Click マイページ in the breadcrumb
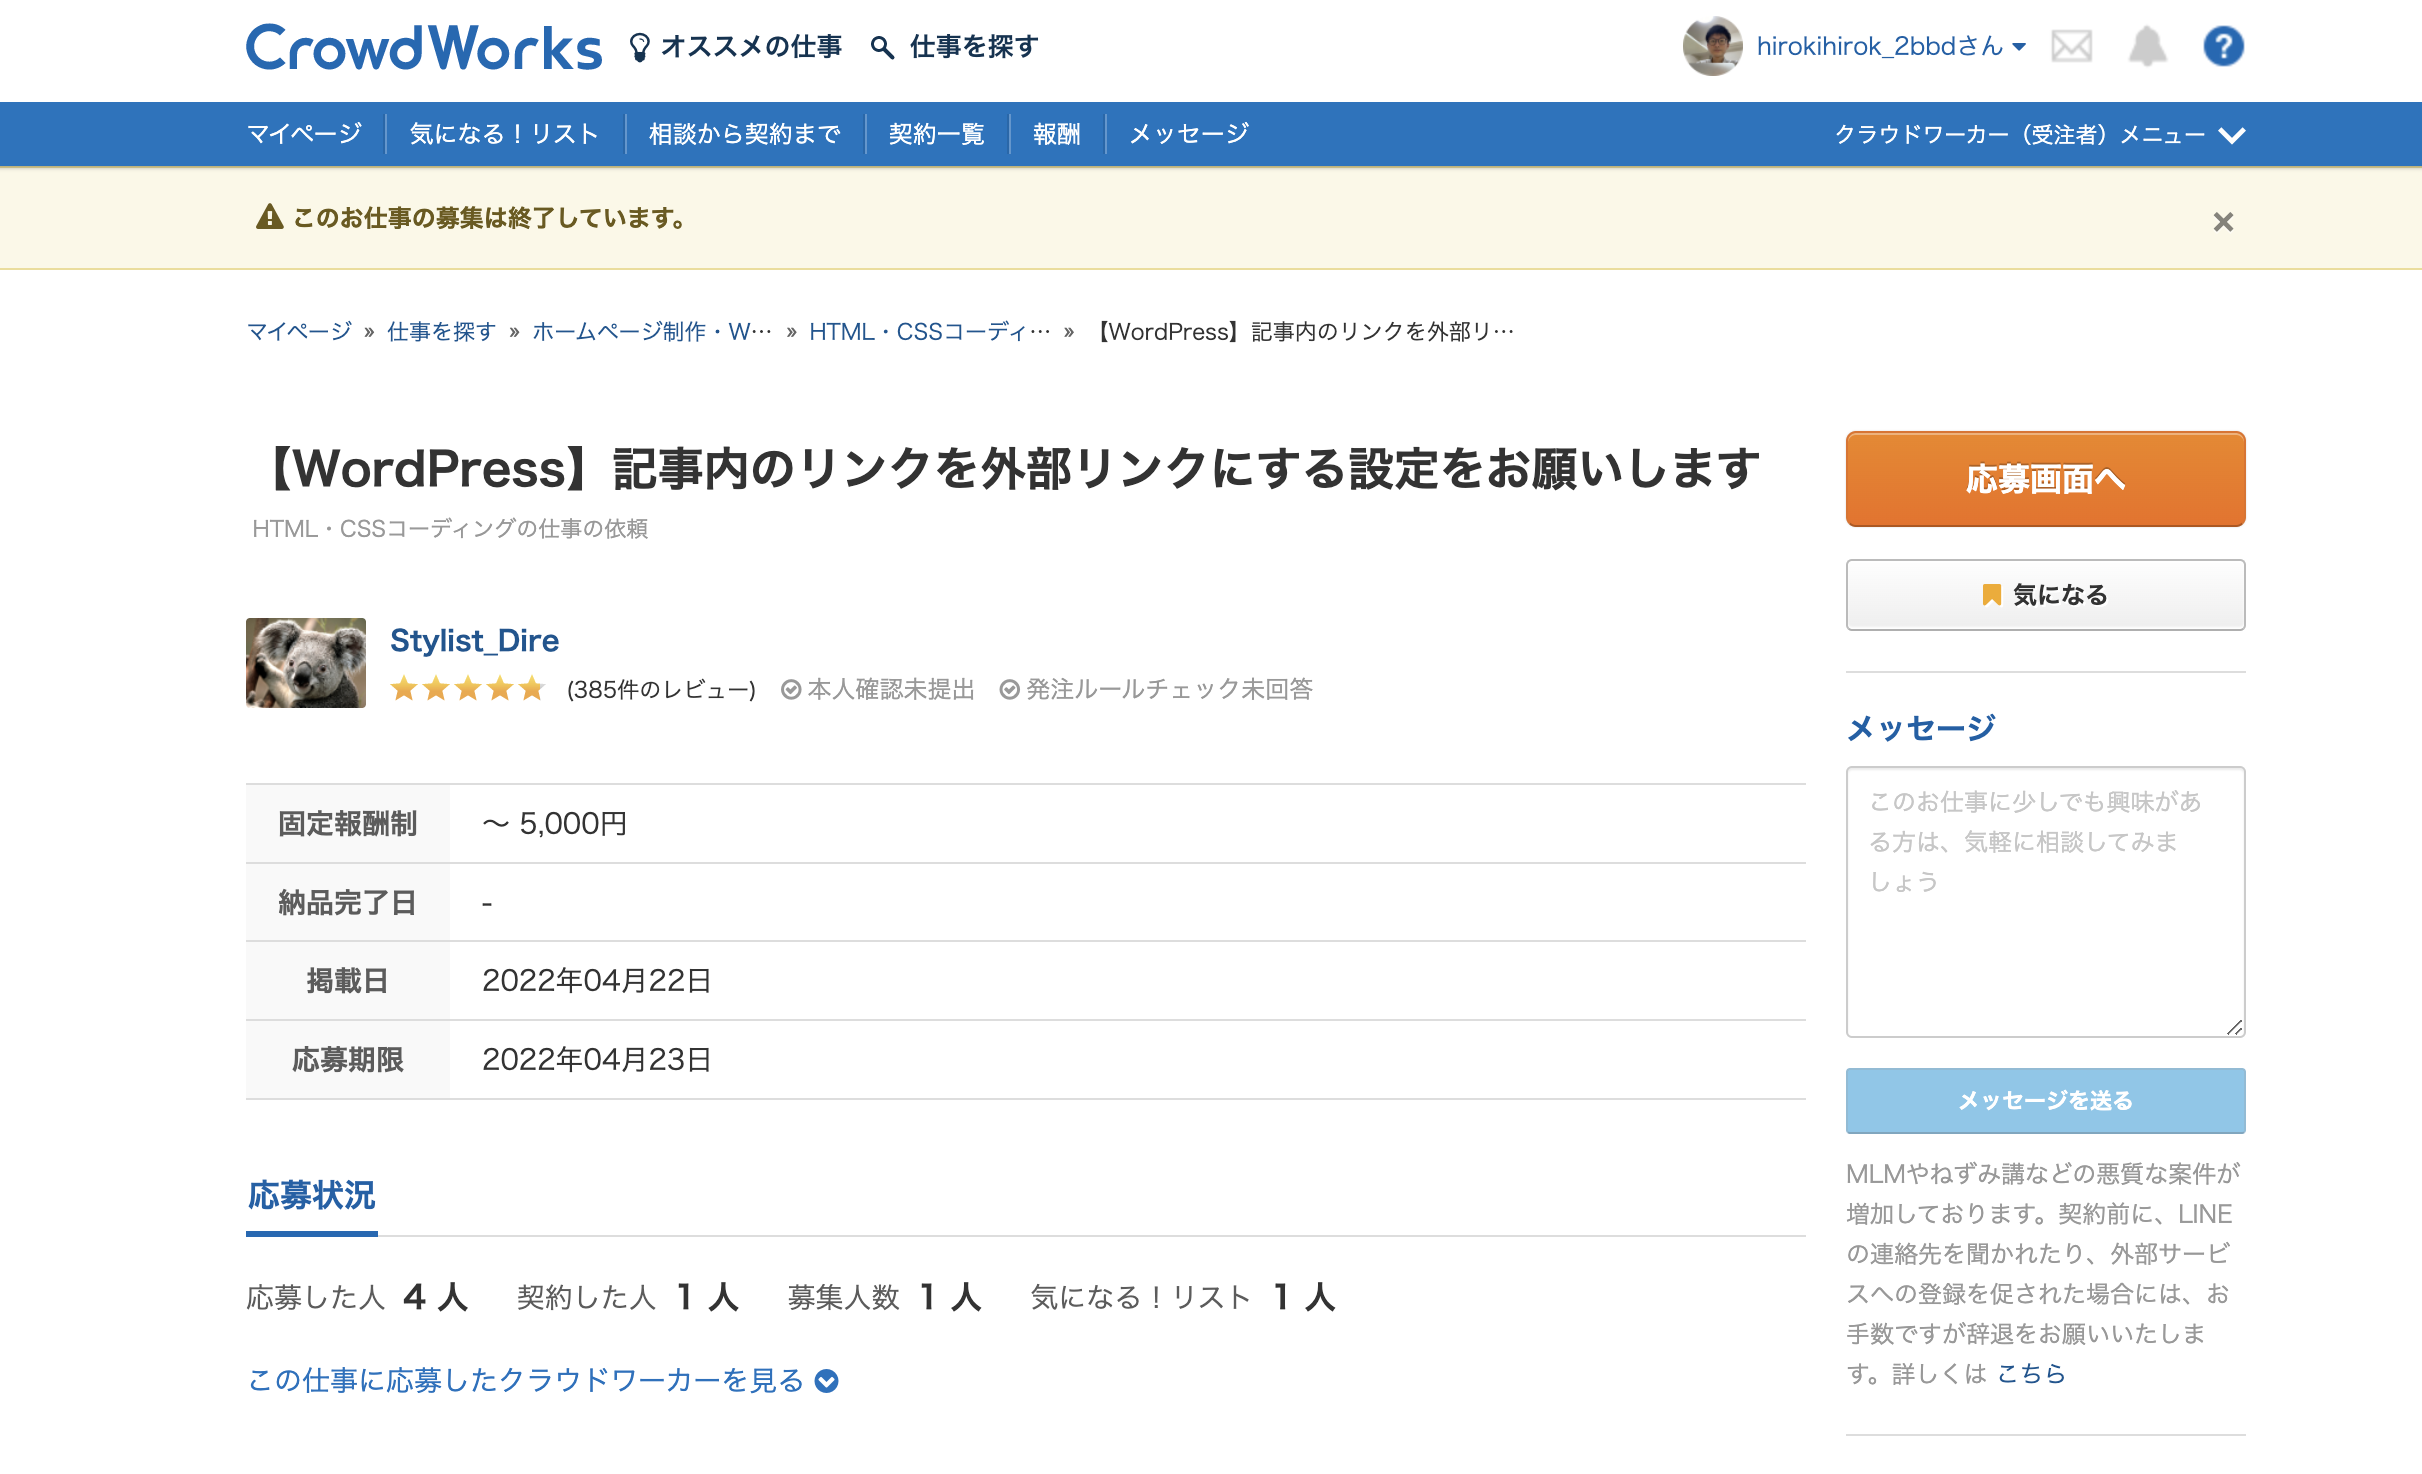Image resolution: width=2422 pixels, height=1474 pixels. click(299, 331)
